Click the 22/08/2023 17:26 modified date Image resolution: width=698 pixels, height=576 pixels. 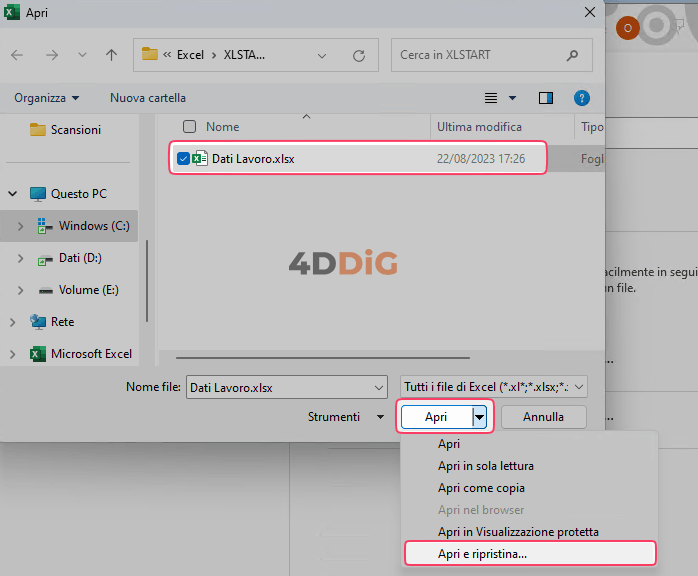point(481,158)
